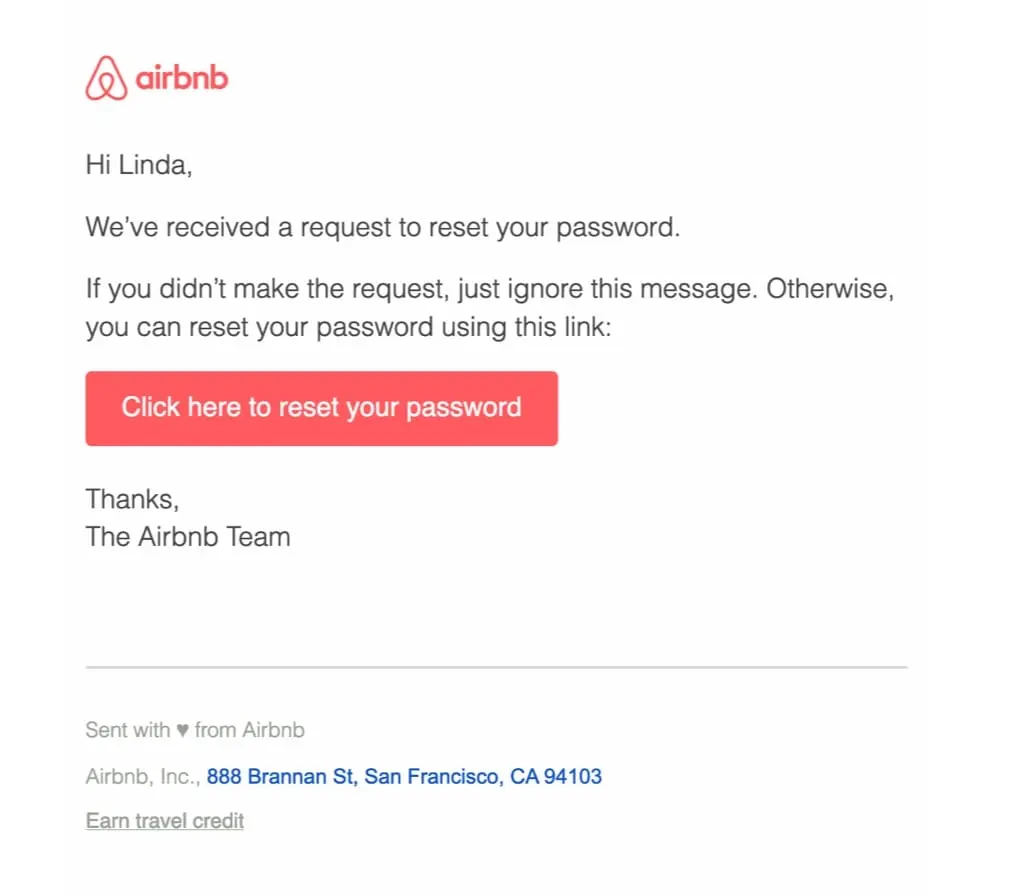
Task: Open the 888 Brannan St address link
Action: coord(404,776)
